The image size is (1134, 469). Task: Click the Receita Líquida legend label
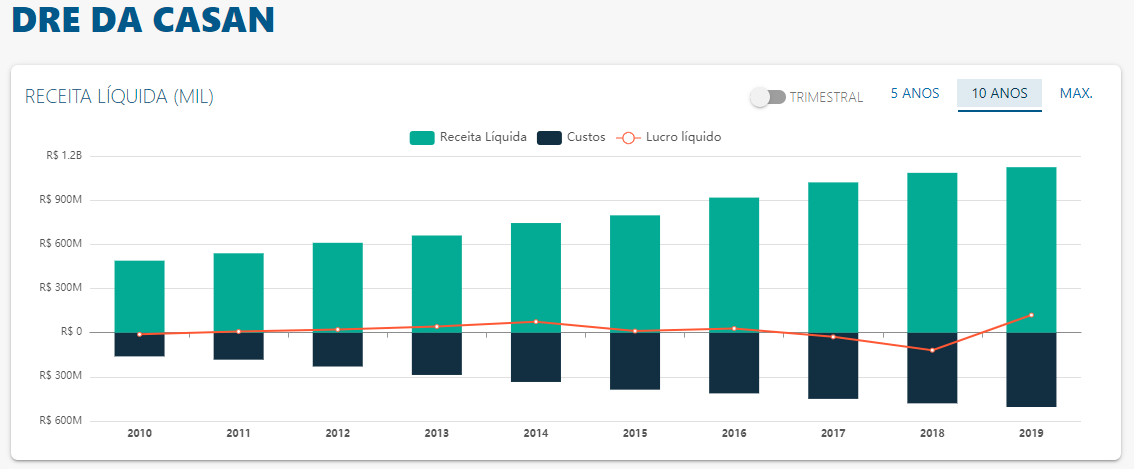483,138
